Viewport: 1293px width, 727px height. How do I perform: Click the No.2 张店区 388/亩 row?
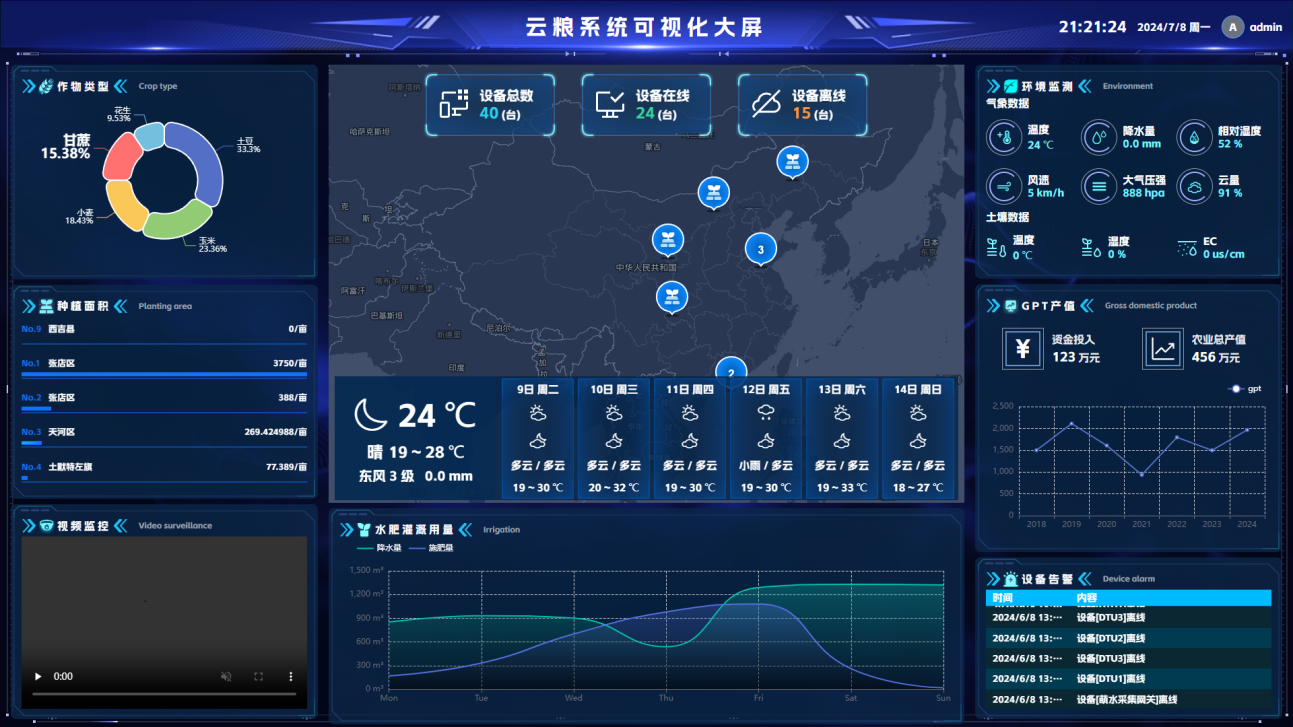point(164,401)
